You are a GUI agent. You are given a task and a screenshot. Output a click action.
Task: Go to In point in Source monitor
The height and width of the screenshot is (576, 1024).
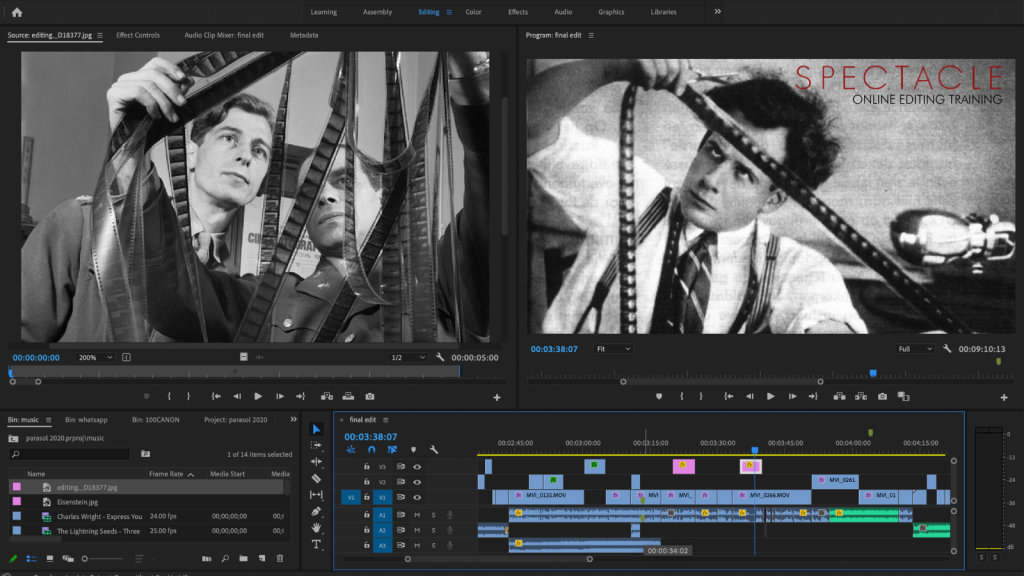point(216,396)
